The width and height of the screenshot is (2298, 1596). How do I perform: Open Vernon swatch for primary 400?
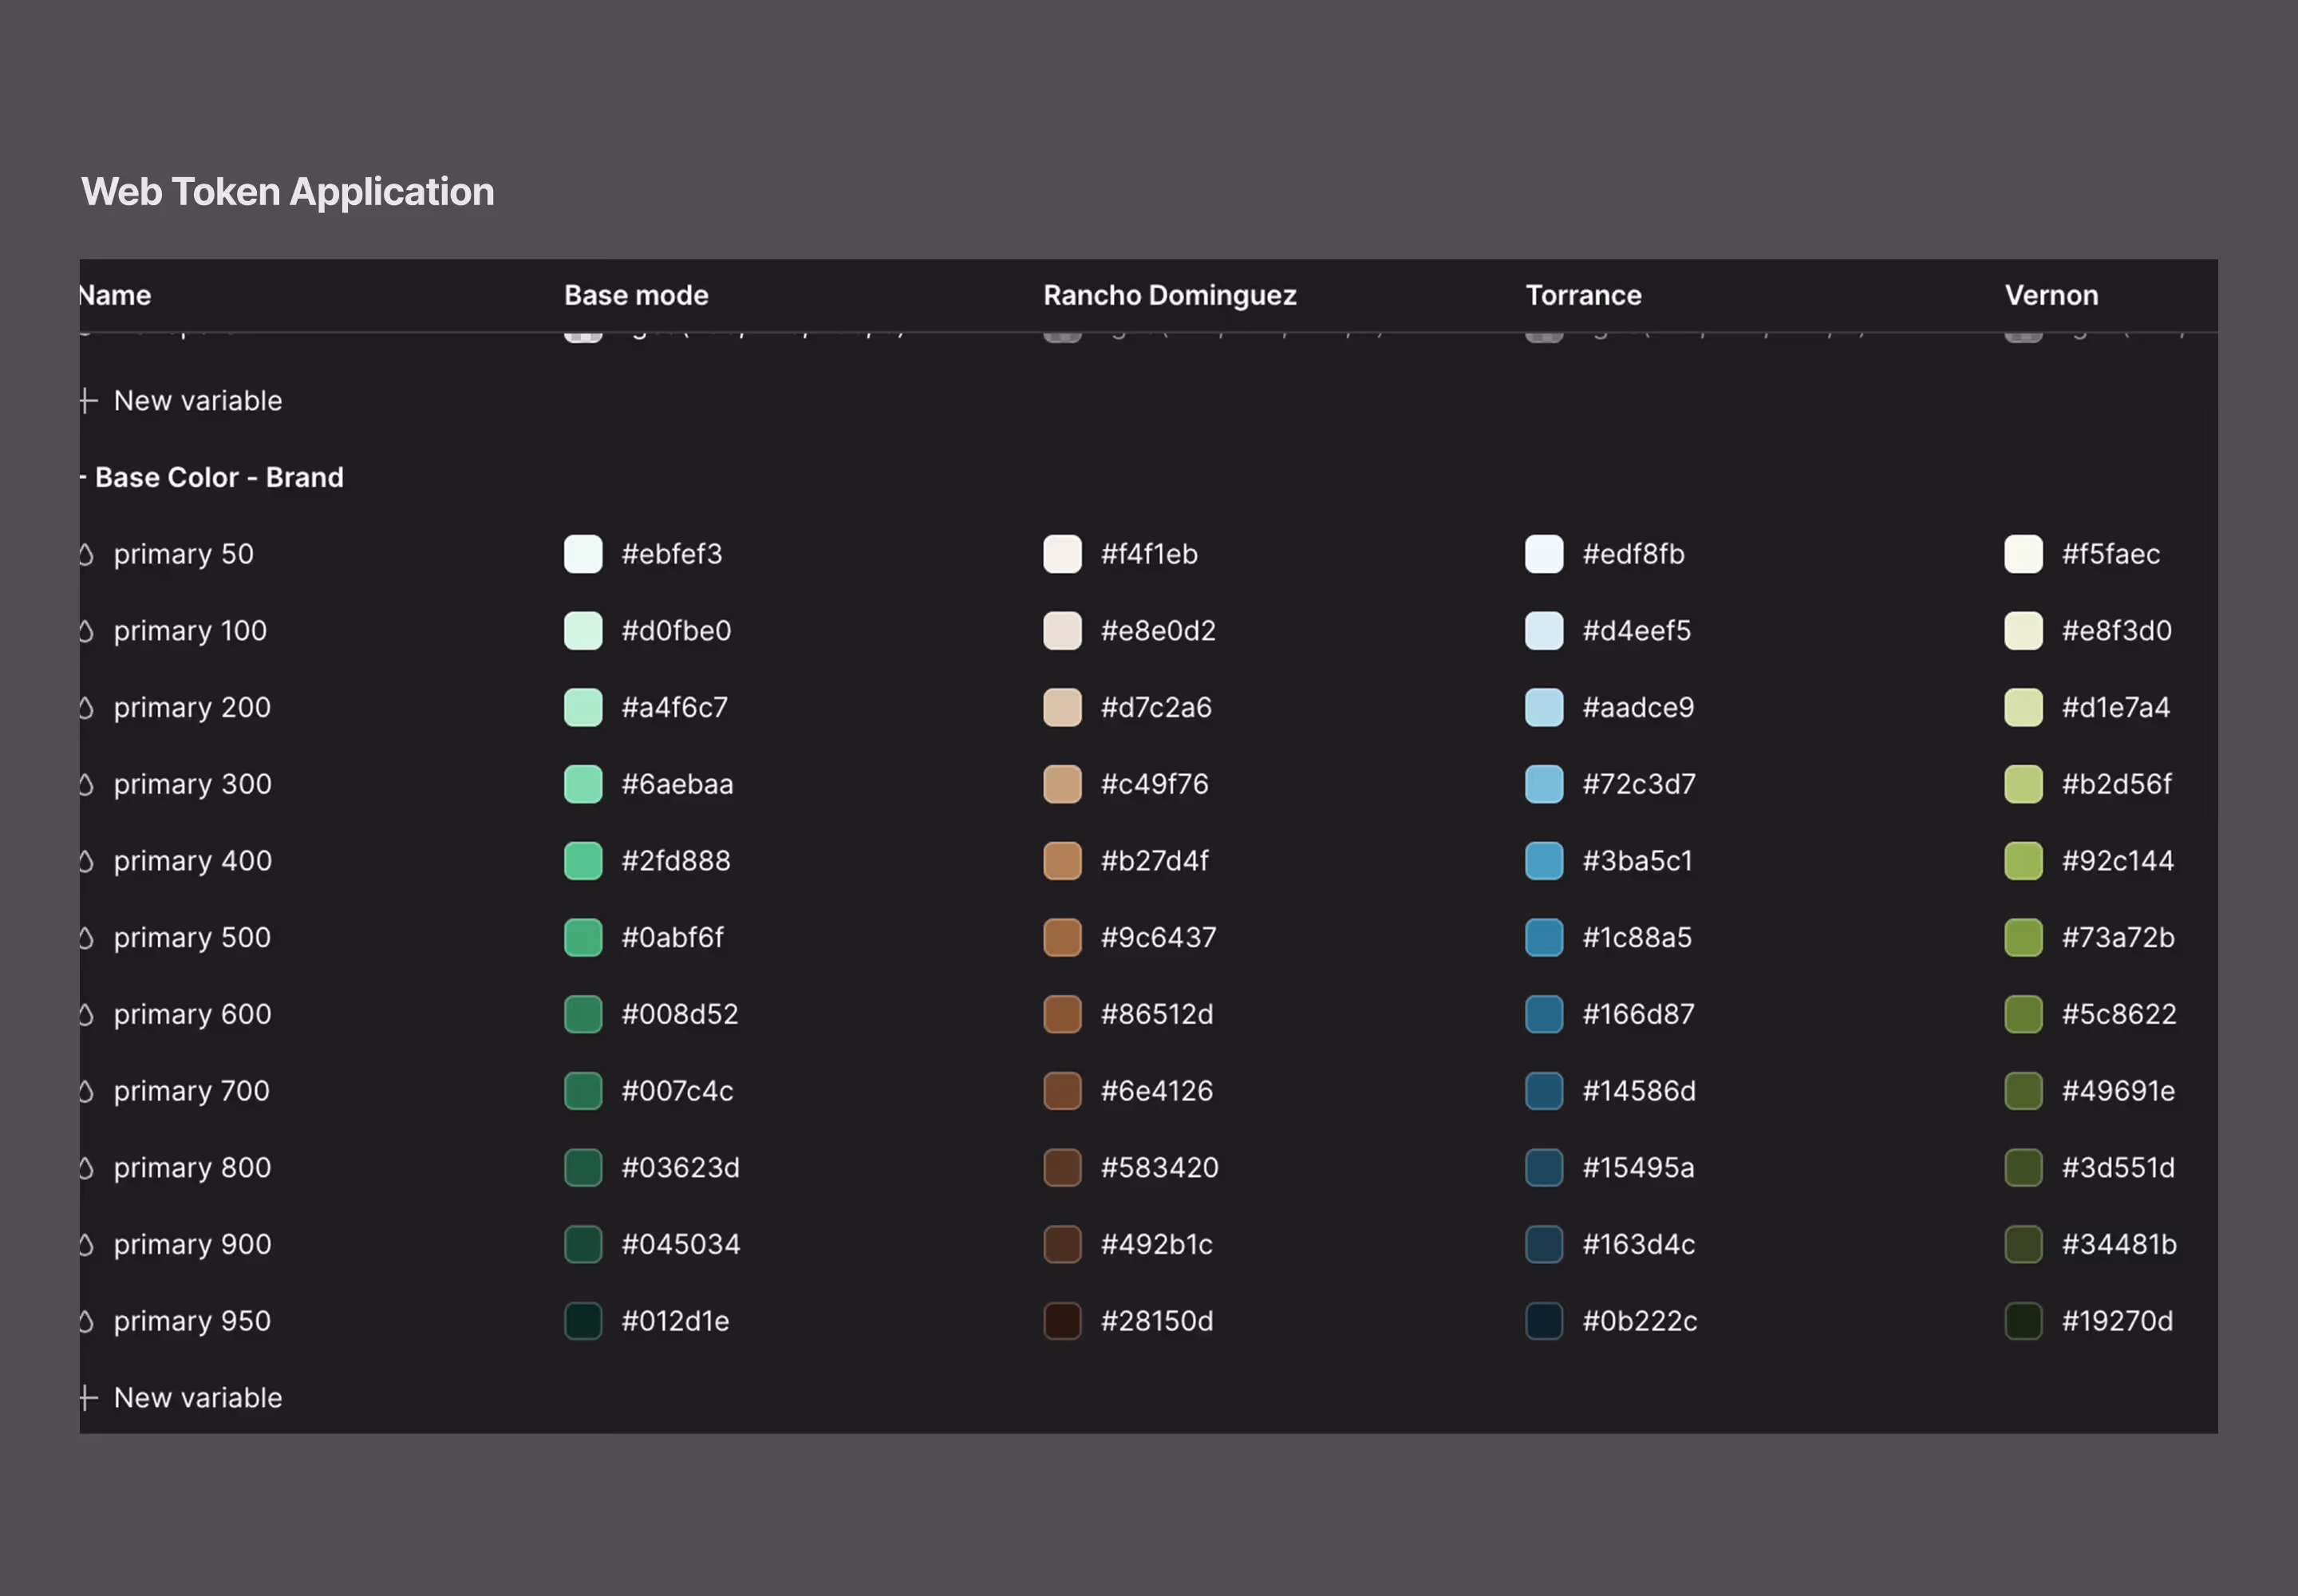tap(2023, 861)
